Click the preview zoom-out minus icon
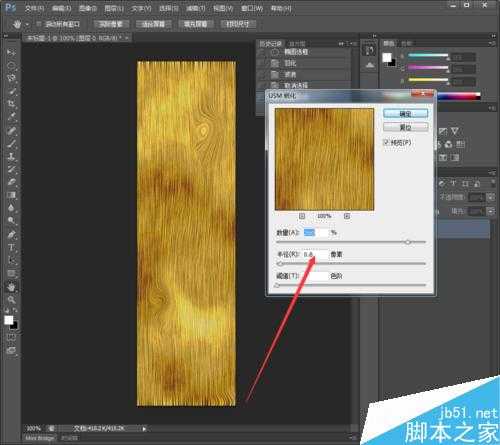The image size is (500, 445). click(x=302, y=216)
